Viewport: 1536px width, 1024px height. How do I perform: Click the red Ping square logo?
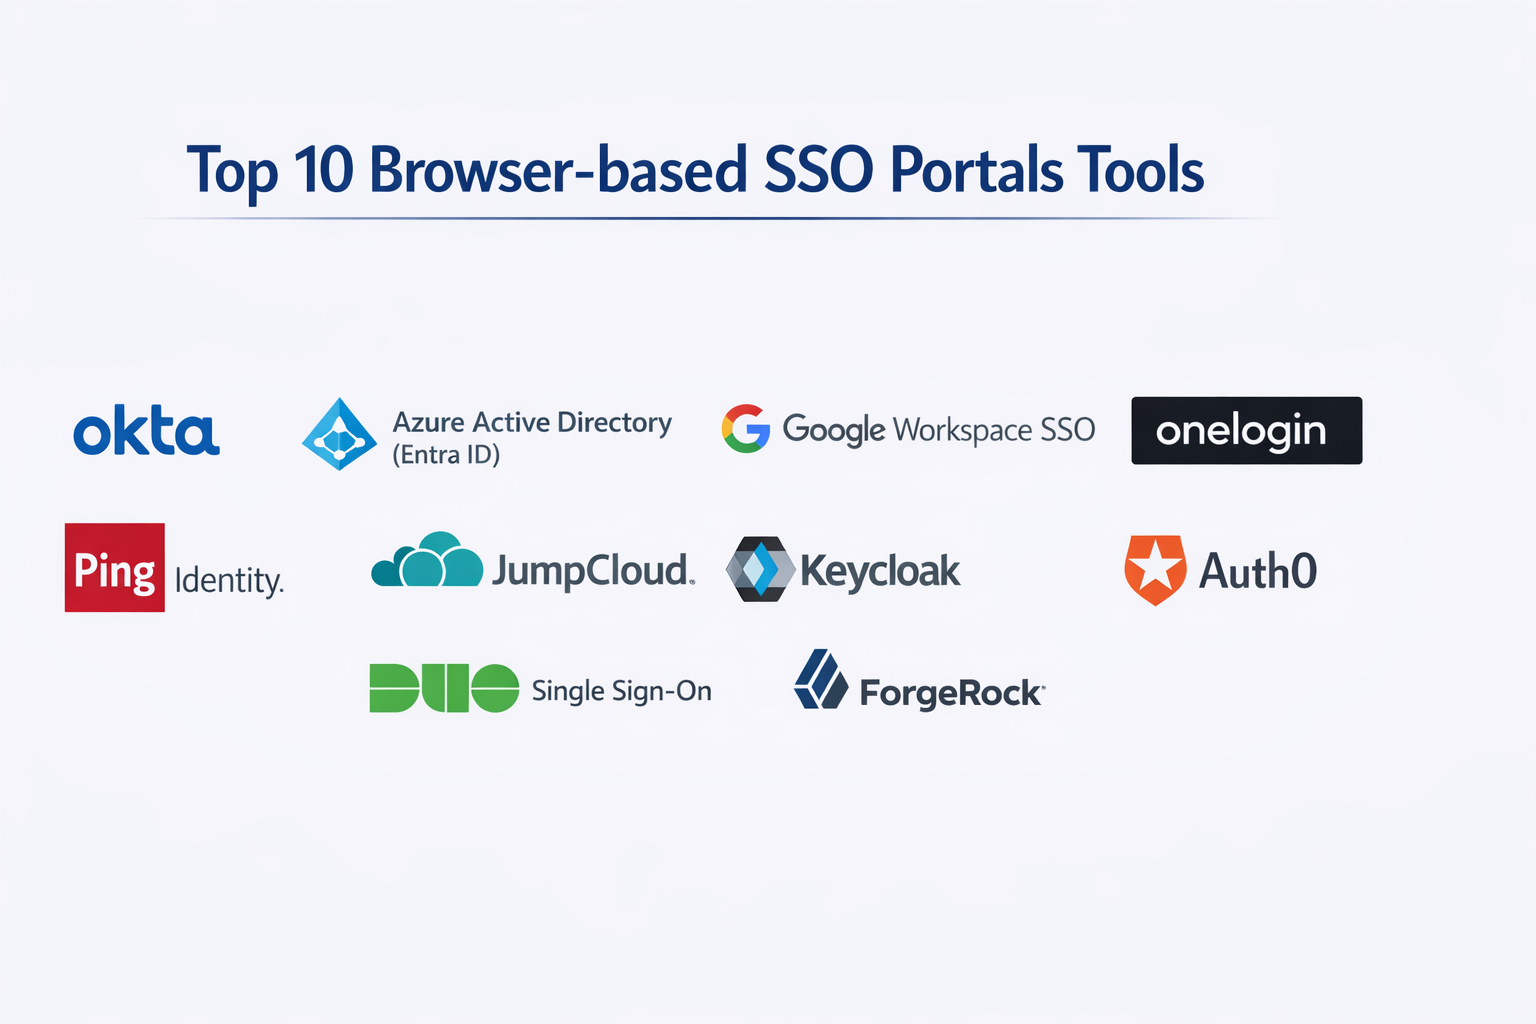115,568
